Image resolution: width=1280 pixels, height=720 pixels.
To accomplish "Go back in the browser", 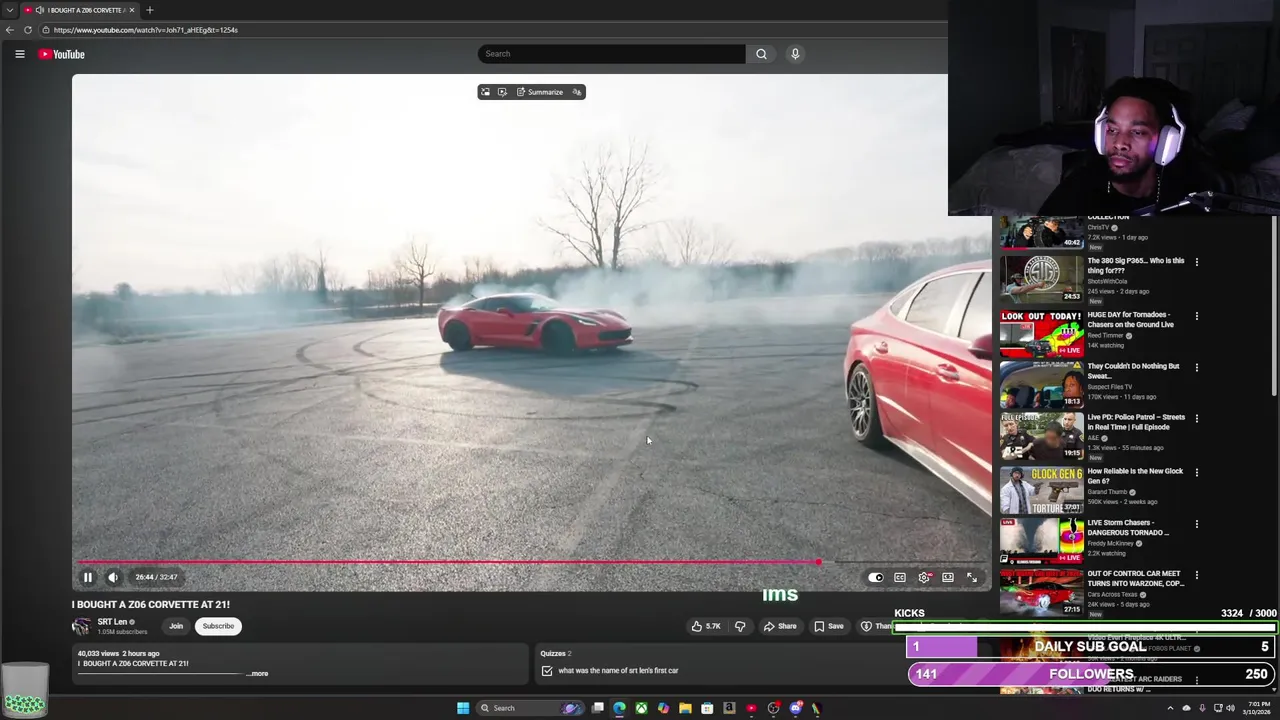I will tap(10, 30).
